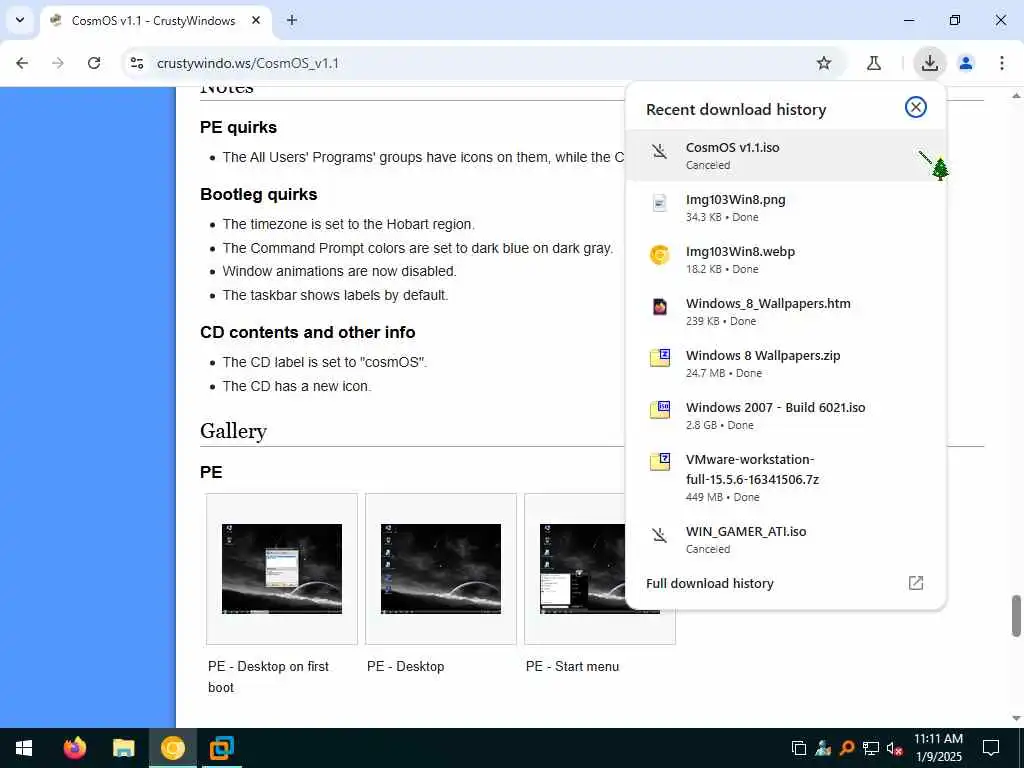Open Windows 2007 - Build 6021.iso download
Viewport: 1024px width, 768px height.
(x=786, y=415)
